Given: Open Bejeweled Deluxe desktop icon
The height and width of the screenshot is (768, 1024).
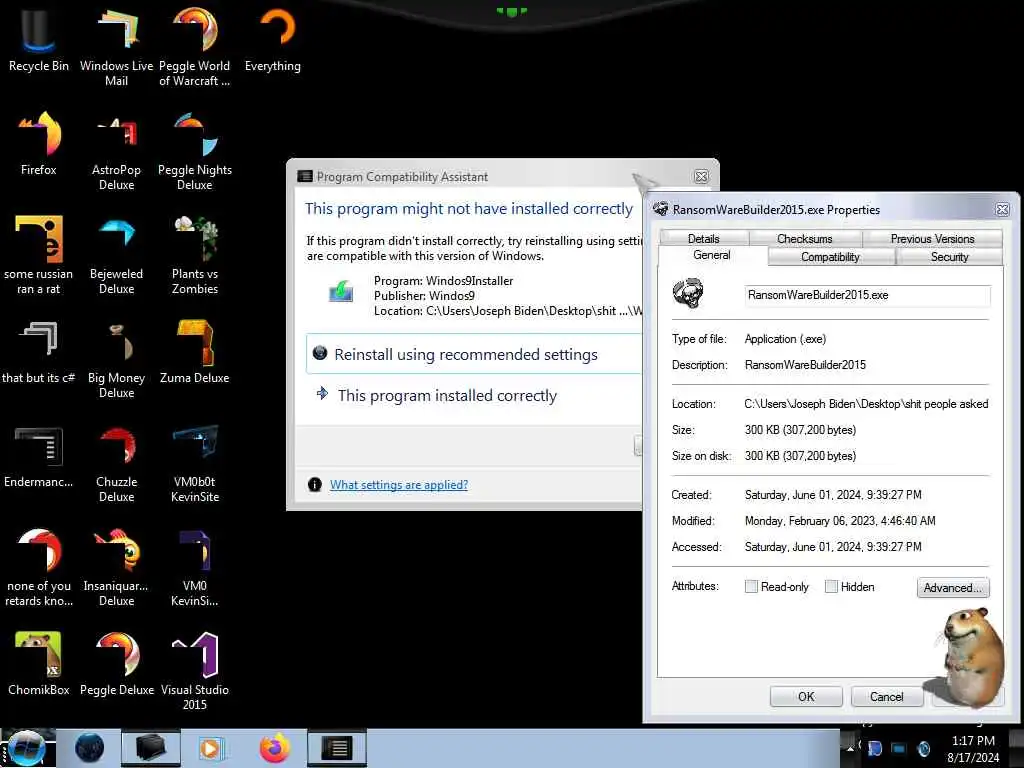Looking at the screenshot, I should coord(116,255).
